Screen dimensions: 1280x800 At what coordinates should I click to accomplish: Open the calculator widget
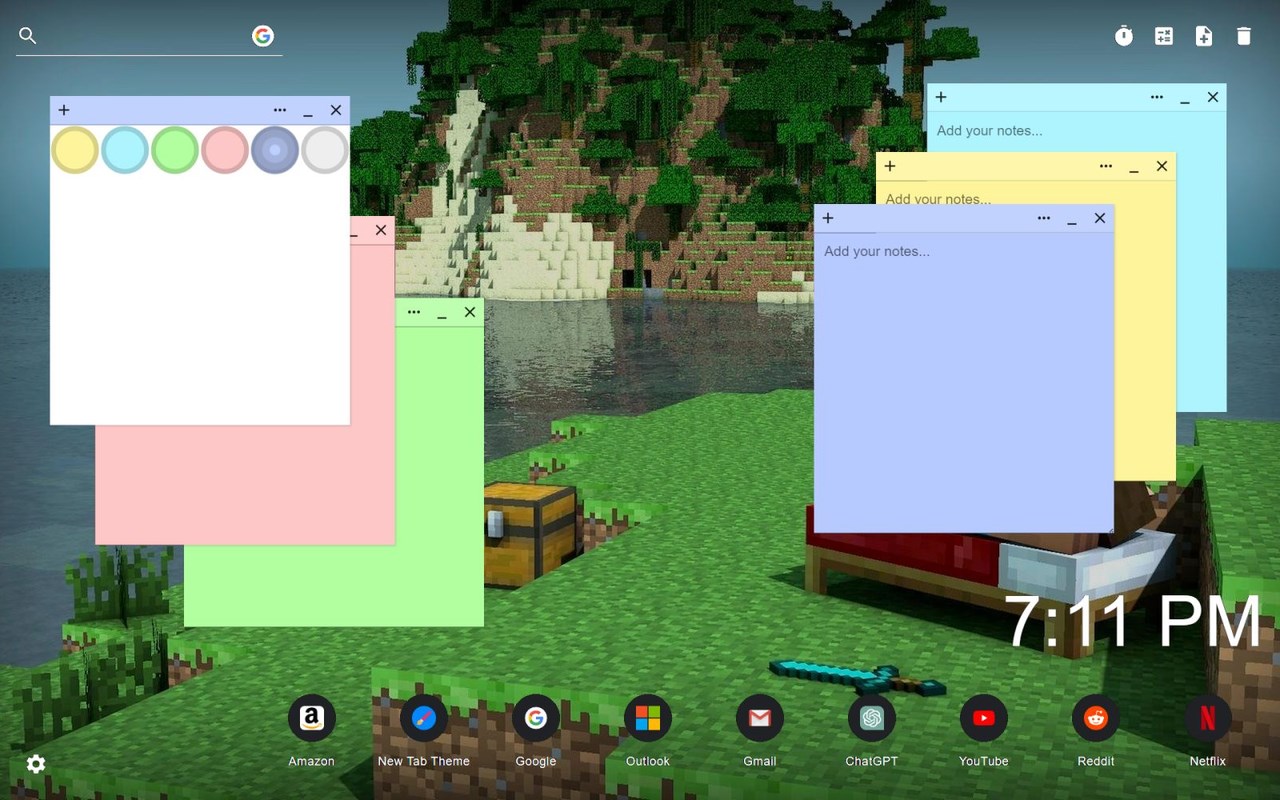coord(1164,36)
